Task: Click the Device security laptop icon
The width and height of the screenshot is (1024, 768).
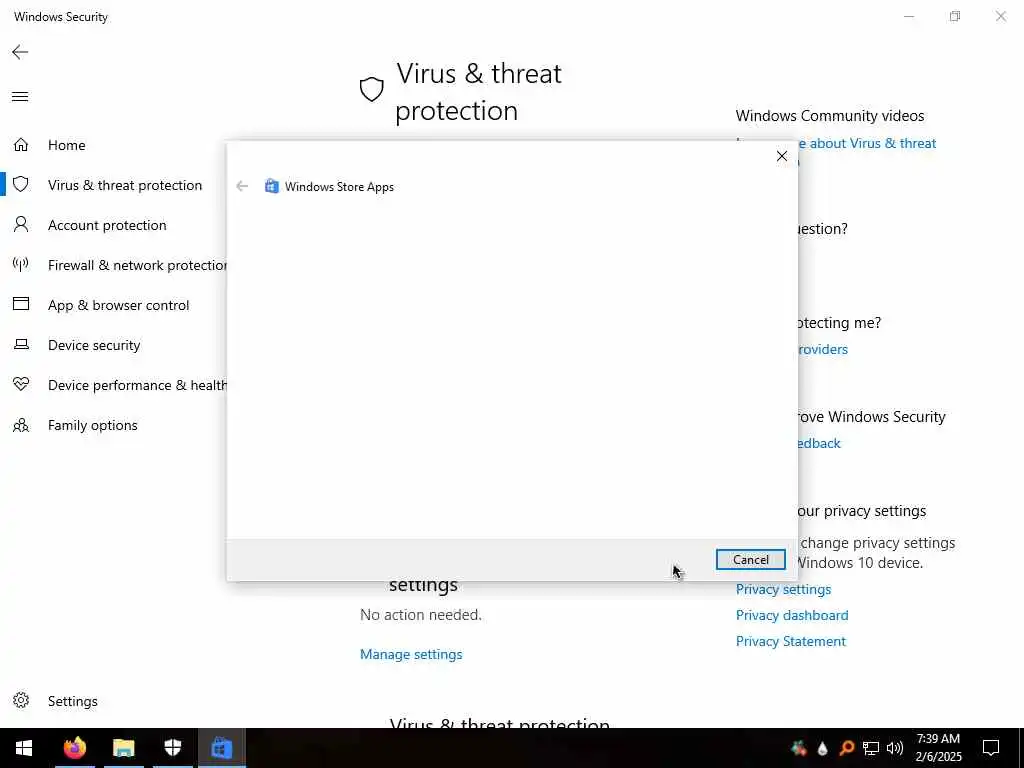Action: tap(21, 344)
